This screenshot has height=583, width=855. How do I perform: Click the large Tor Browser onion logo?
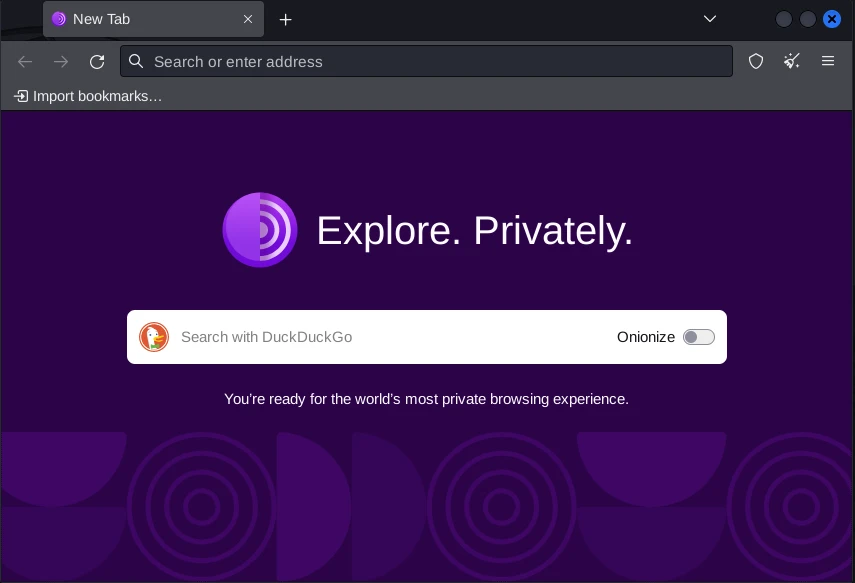click(x=260, y=230)
